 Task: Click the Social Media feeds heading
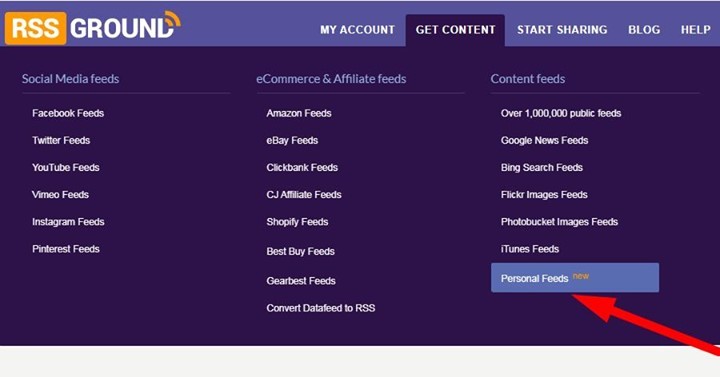[71, 79]
